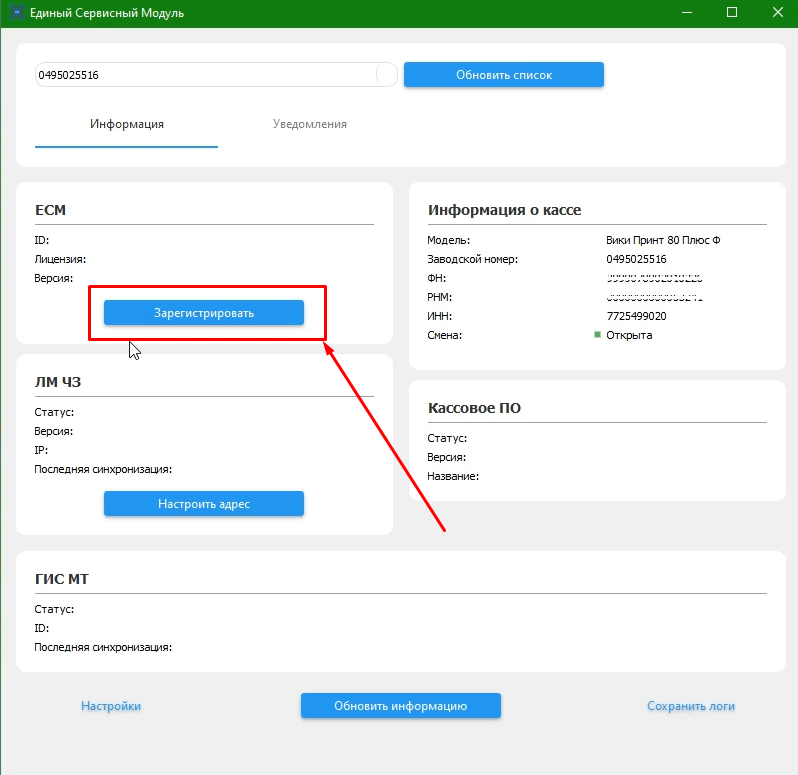Click the Зарегистрировать button
The height and width of the screenshot is (775, 798).
[204, 312]
